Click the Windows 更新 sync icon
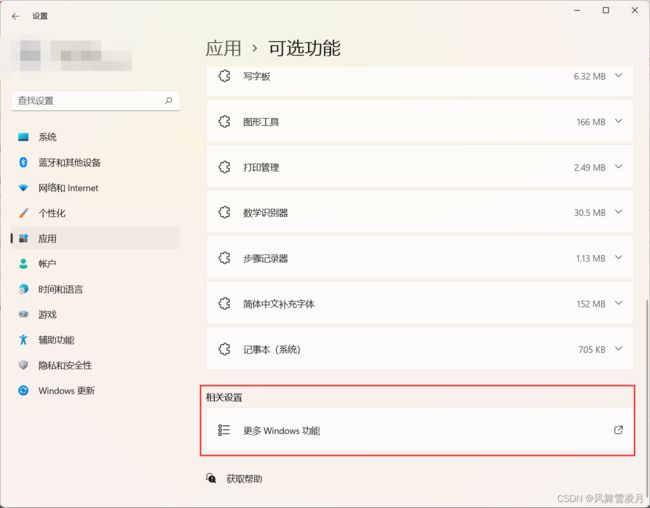This screenshot has height=508, width=650. pyautogui.click(x=23, y=390)
